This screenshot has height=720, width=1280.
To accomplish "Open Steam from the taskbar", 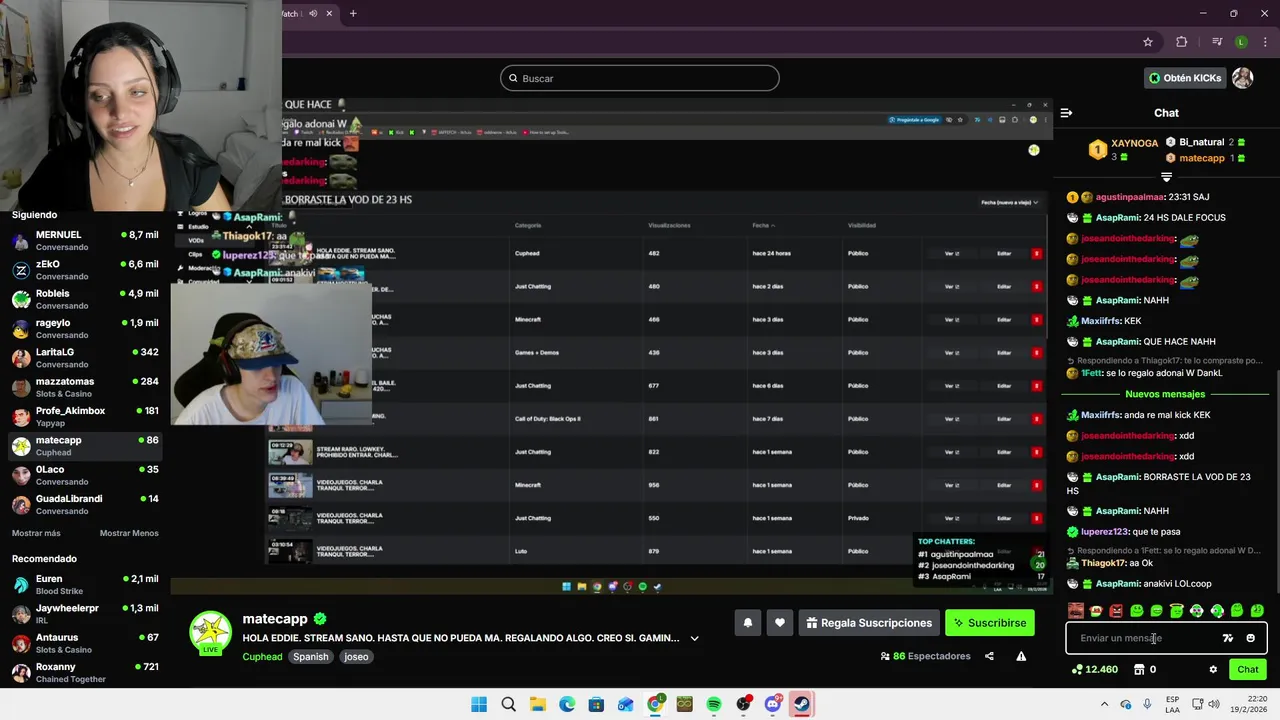I will pyautogui.click(x=802, y=704).
